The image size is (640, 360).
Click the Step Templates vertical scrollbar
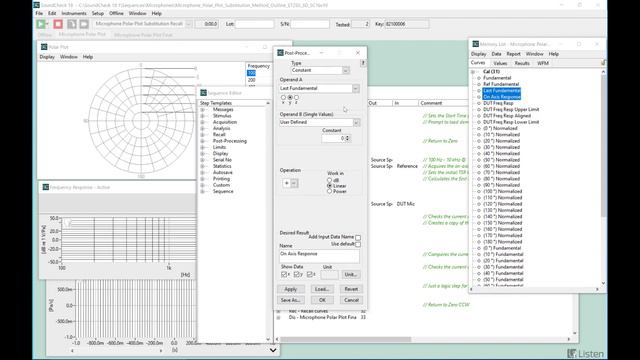[x=268, y=221]
